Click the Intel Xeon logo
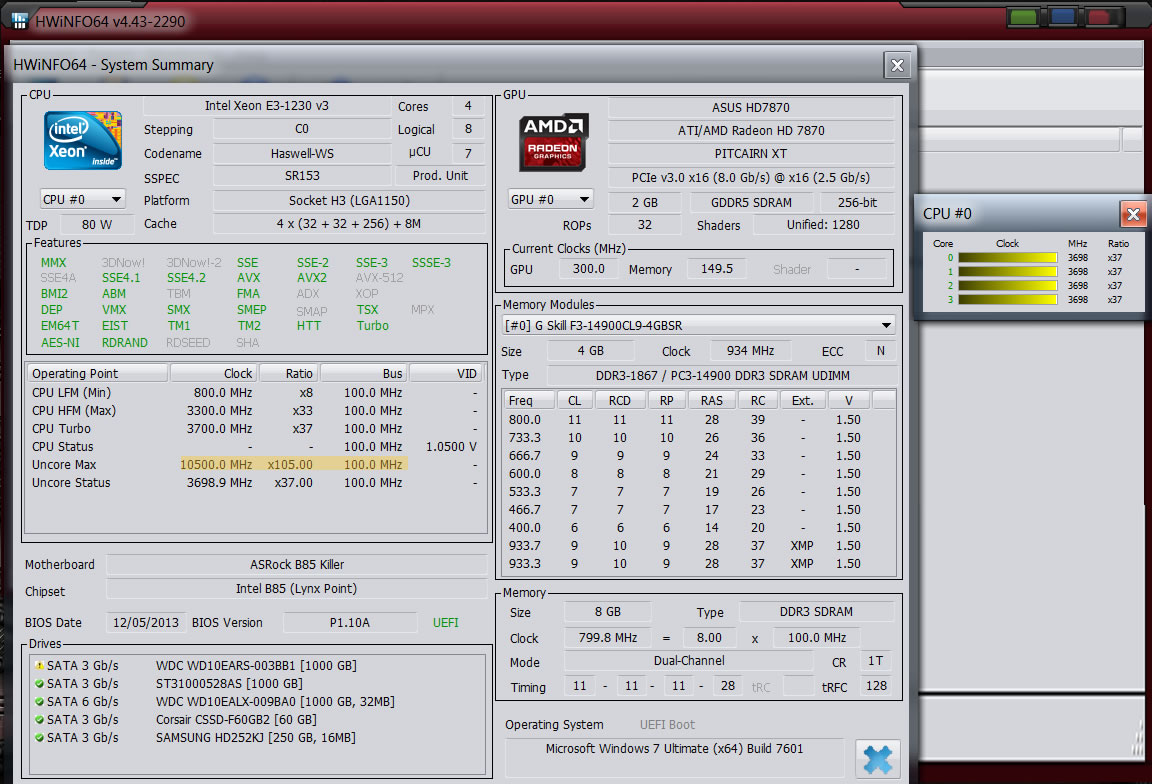 tap(82, 140)
